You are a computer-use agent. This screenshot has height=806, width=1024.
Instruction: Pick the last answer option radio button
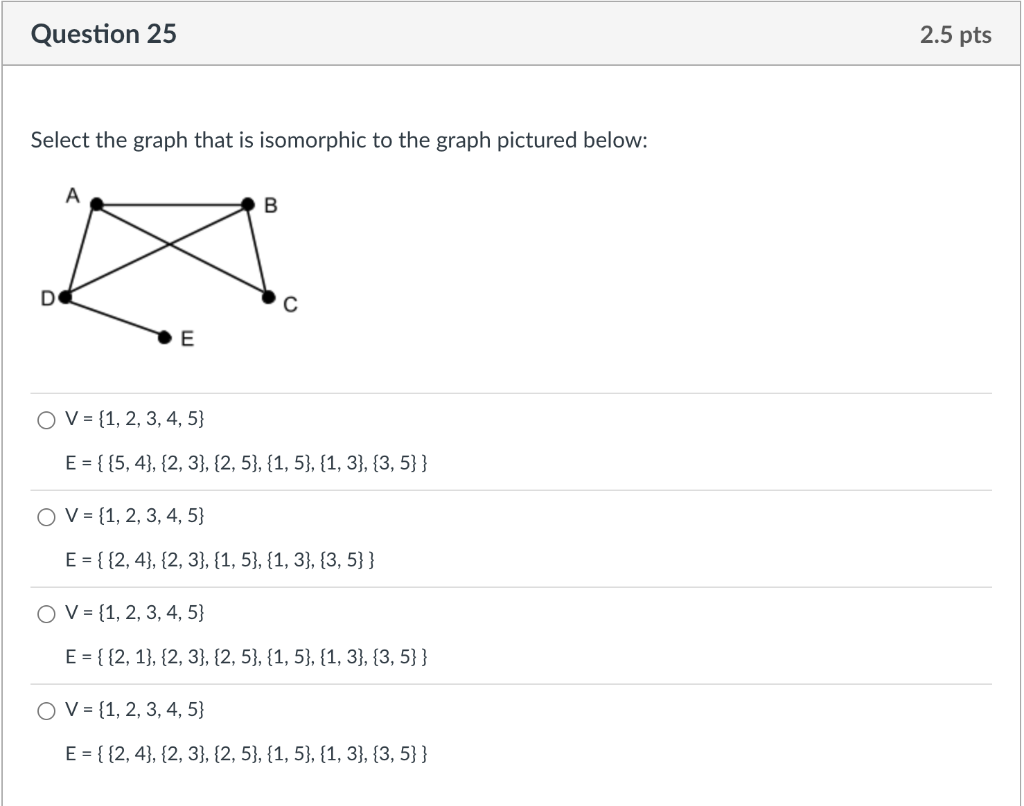[x=46, y=711]
